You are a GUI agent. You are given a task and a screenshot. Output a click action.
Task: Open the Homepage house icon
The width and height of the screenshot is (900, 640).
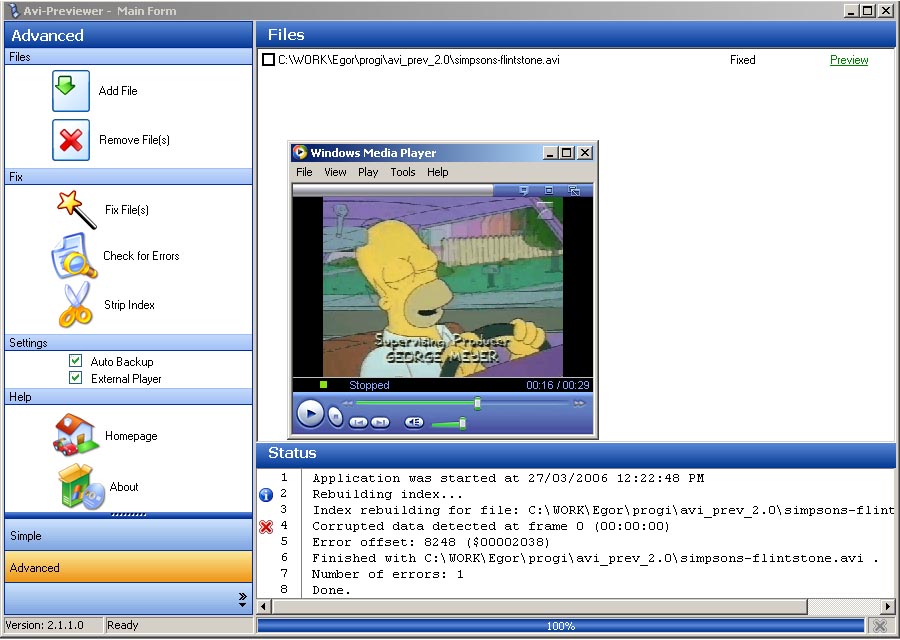(76, 436)
